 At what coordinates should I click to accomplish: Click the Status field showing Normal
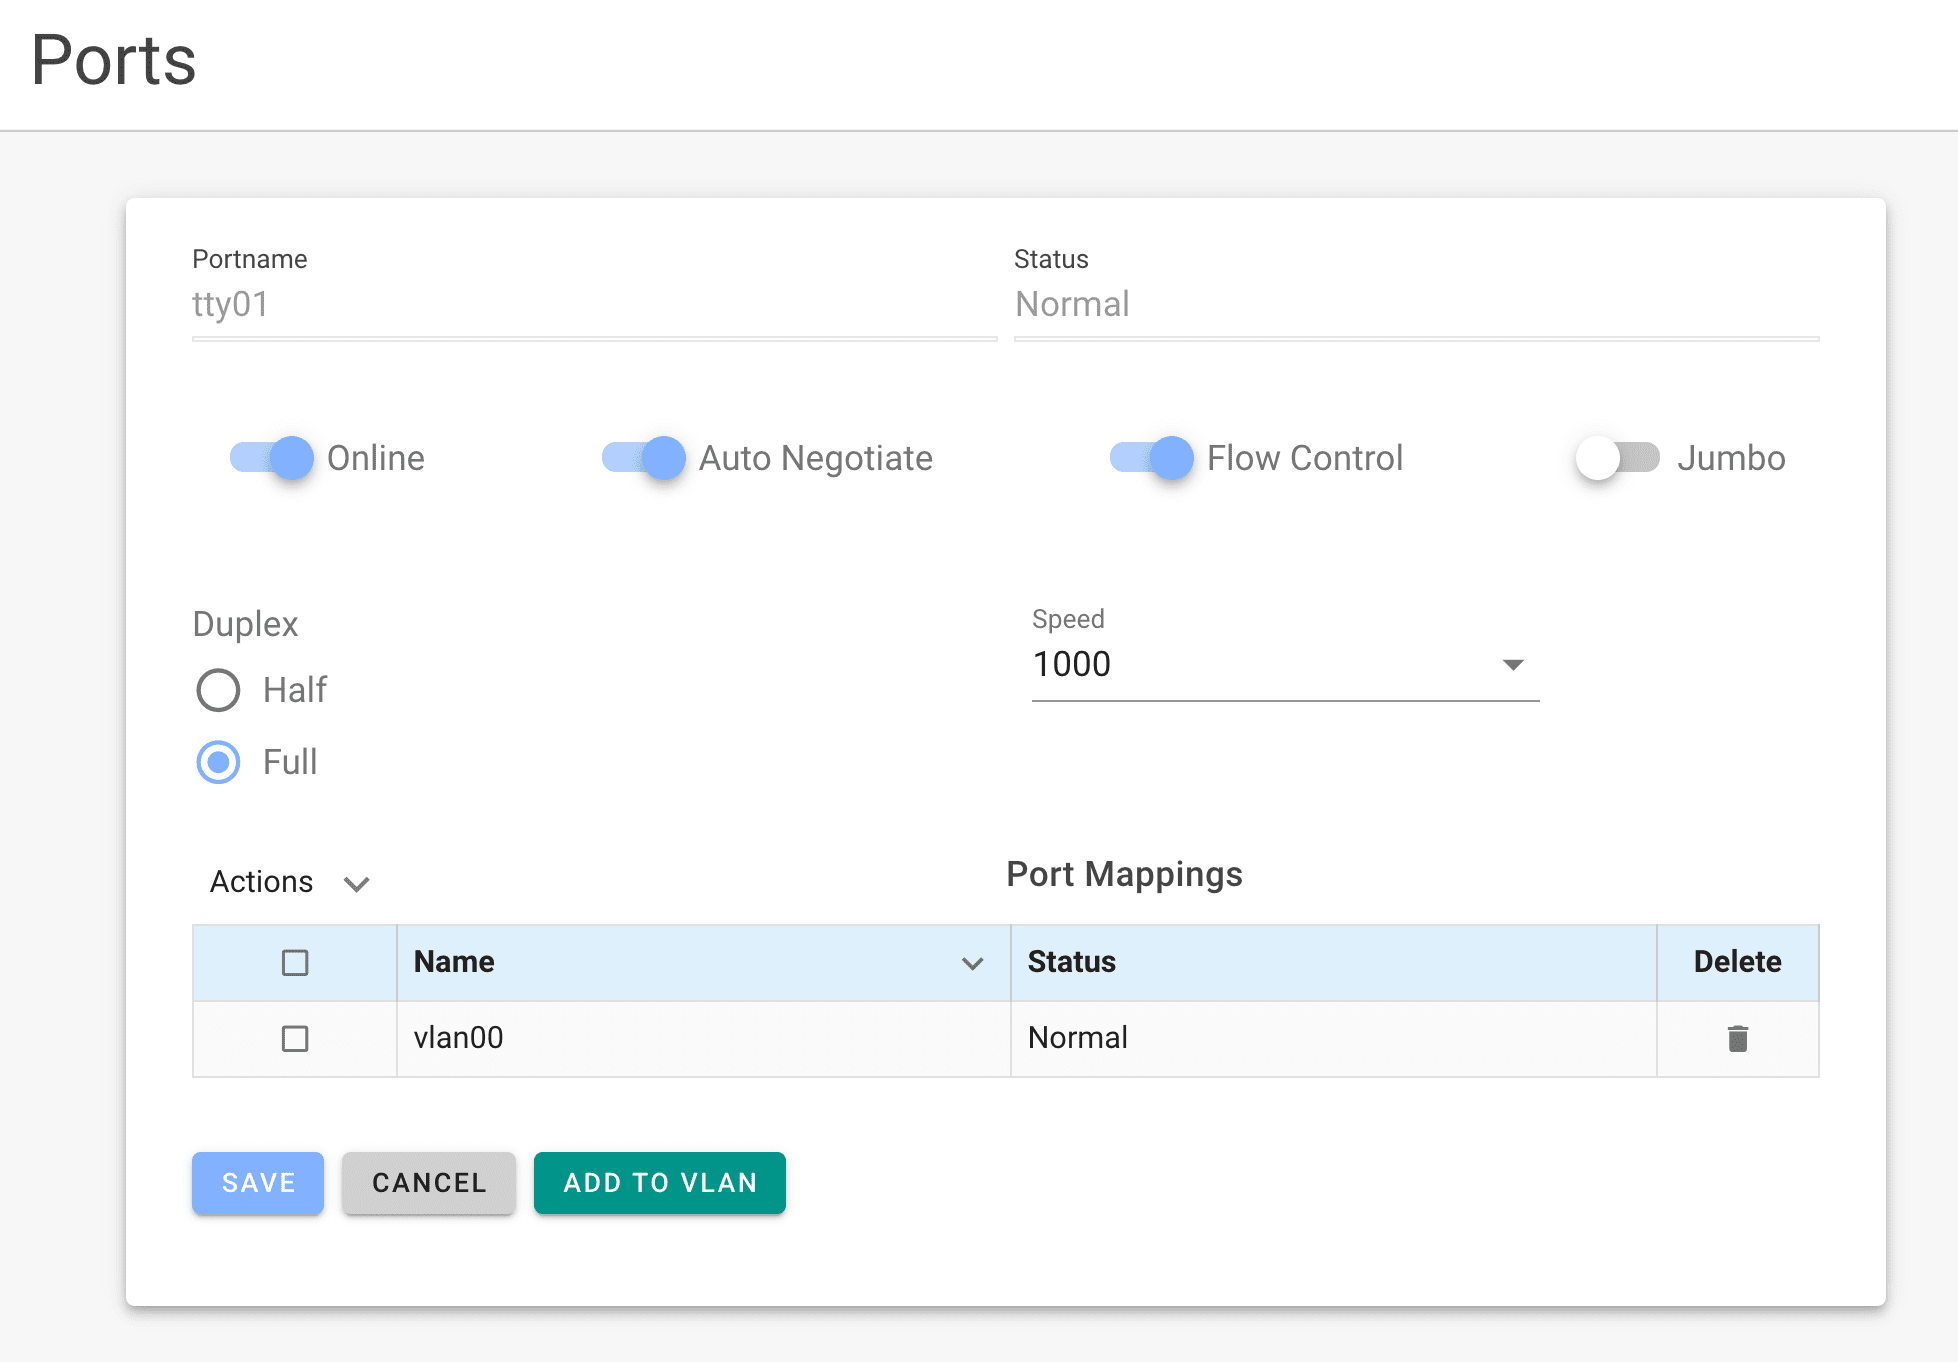coord(1416,304)
